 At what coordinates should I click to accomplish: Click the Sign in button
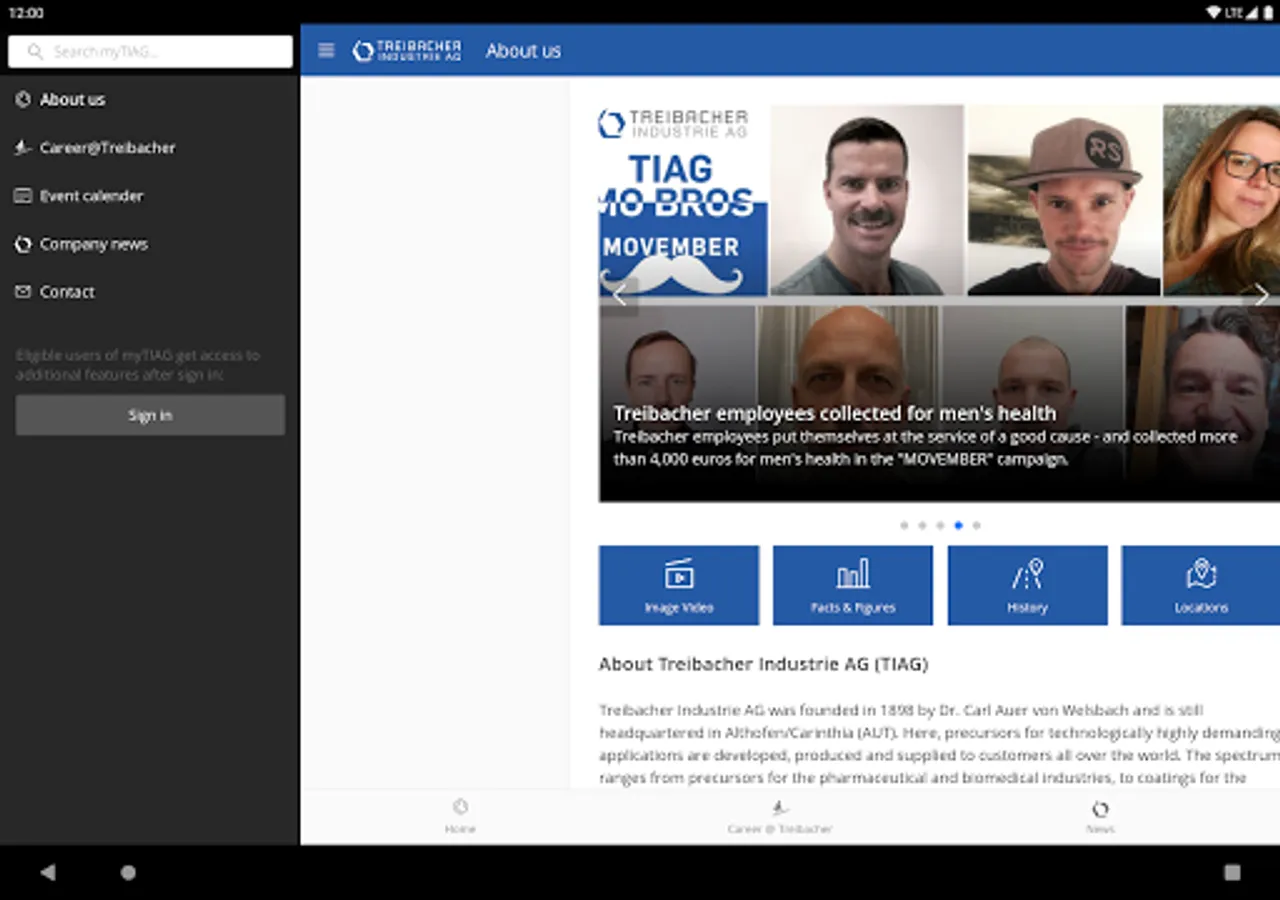[x=150, y=415]
